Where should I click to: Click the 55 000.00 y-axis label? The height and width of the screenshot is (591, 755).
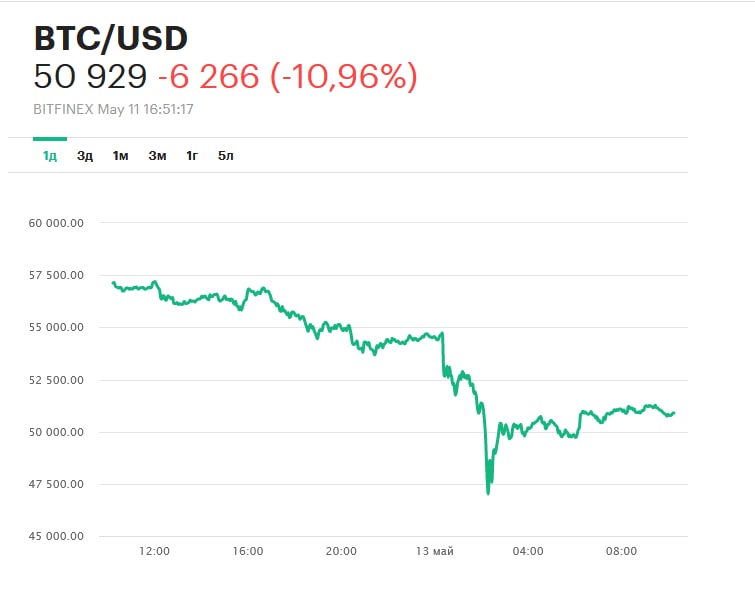58,328
